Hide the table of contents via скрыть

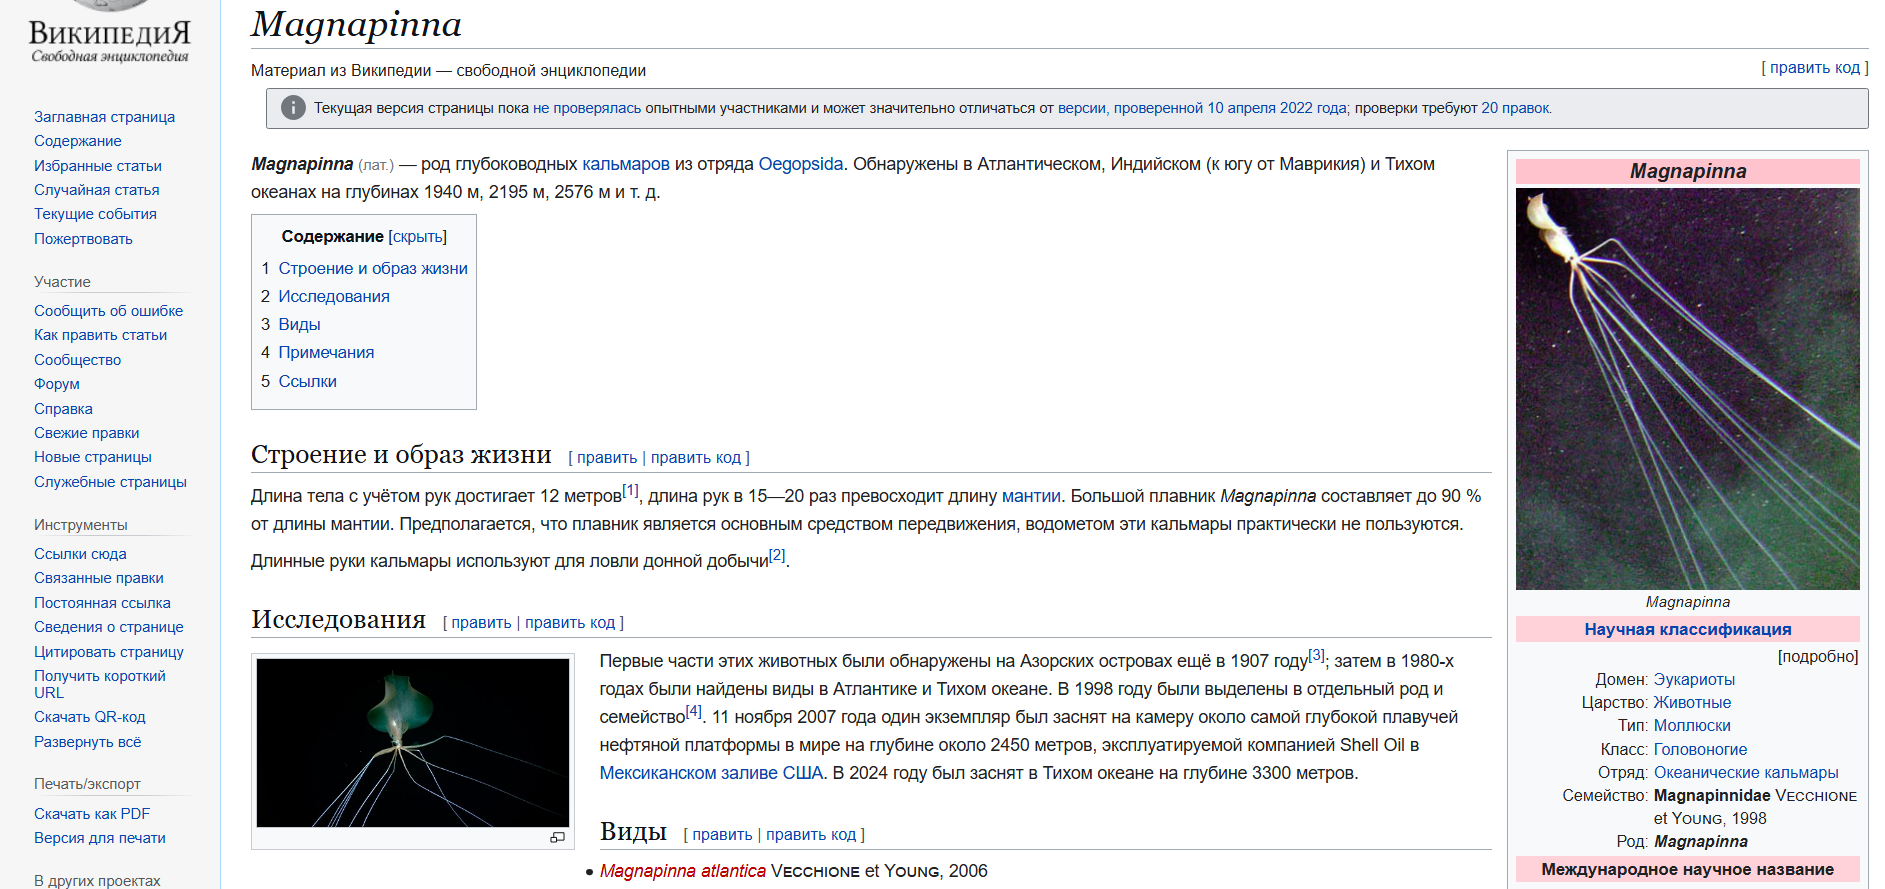[x=417, y=236]
